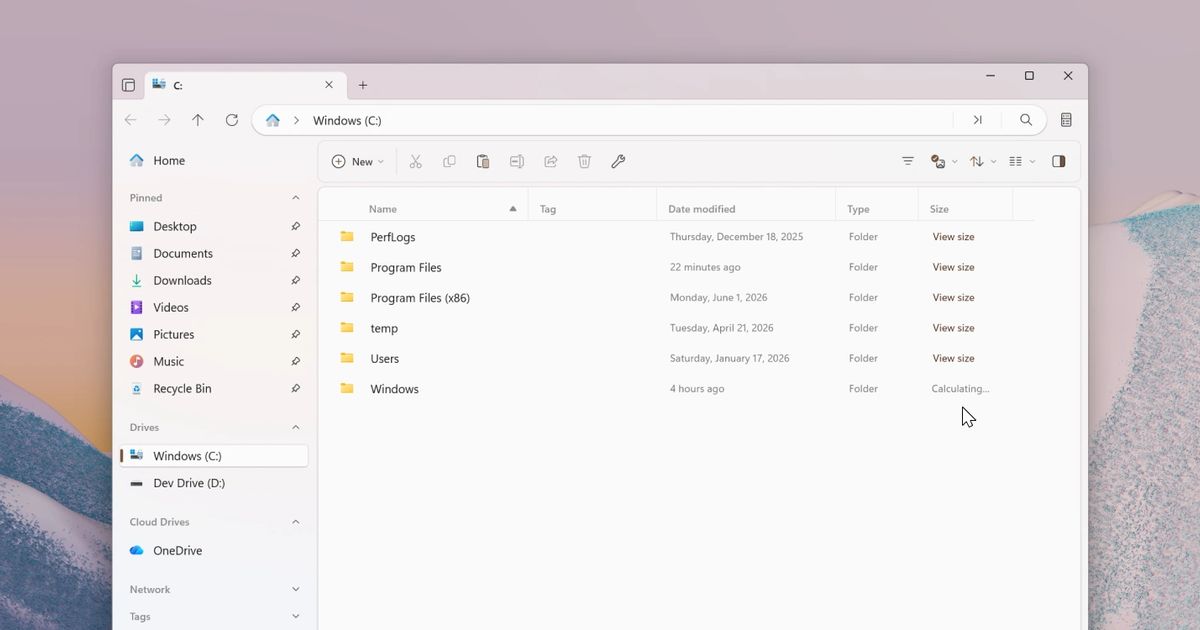Click the Omnibar path mode icon

coord(978,120)
